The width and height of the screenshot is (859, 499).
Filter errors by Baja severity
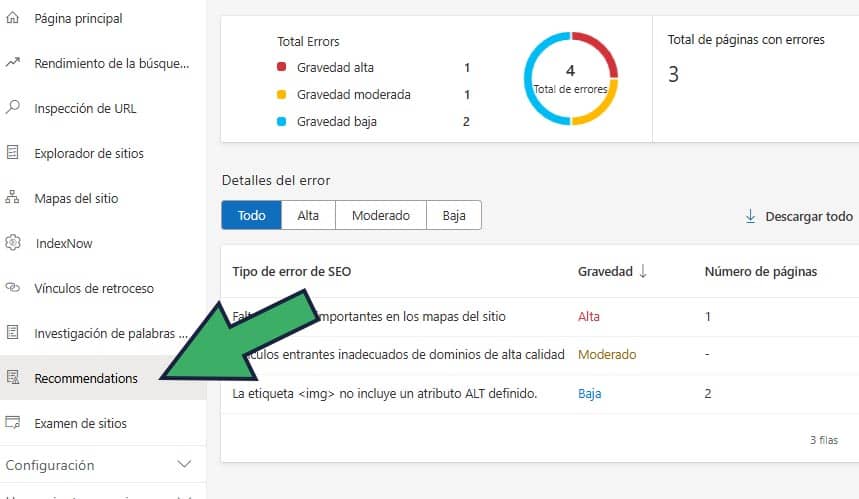[454, 215]
